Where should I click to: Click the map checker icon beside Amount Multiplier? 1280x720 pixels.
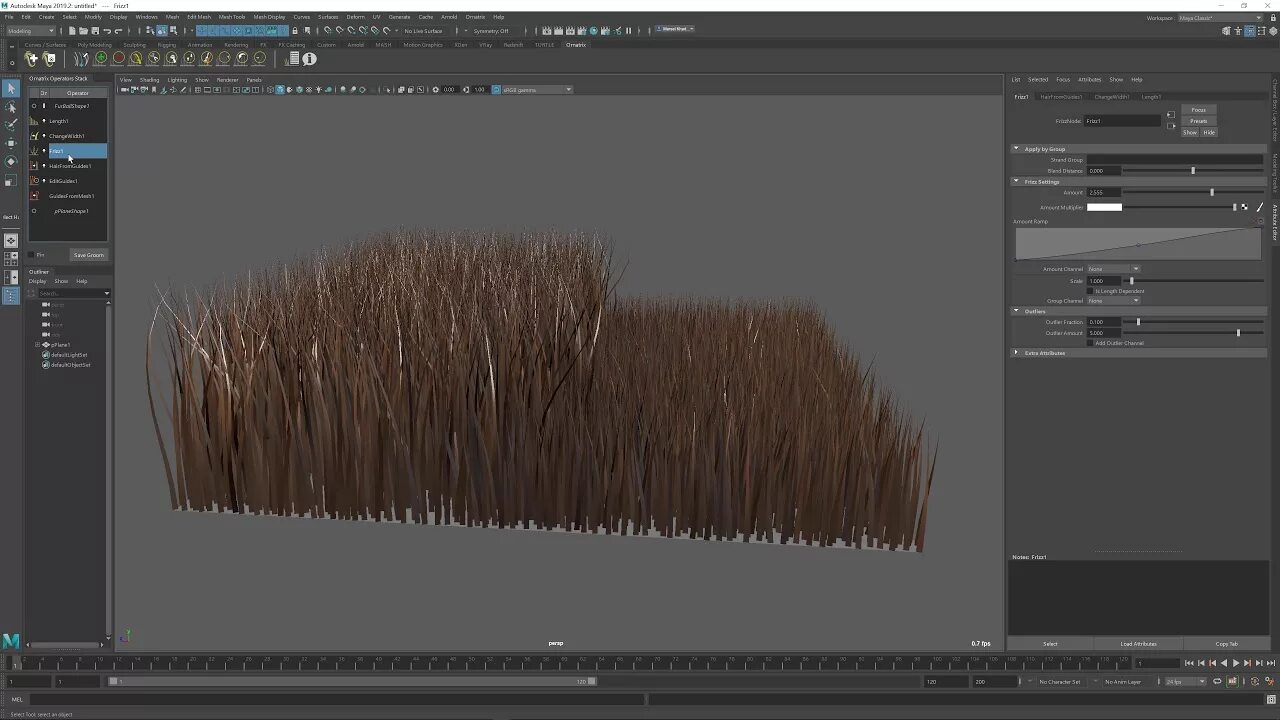coord(1245,207)
